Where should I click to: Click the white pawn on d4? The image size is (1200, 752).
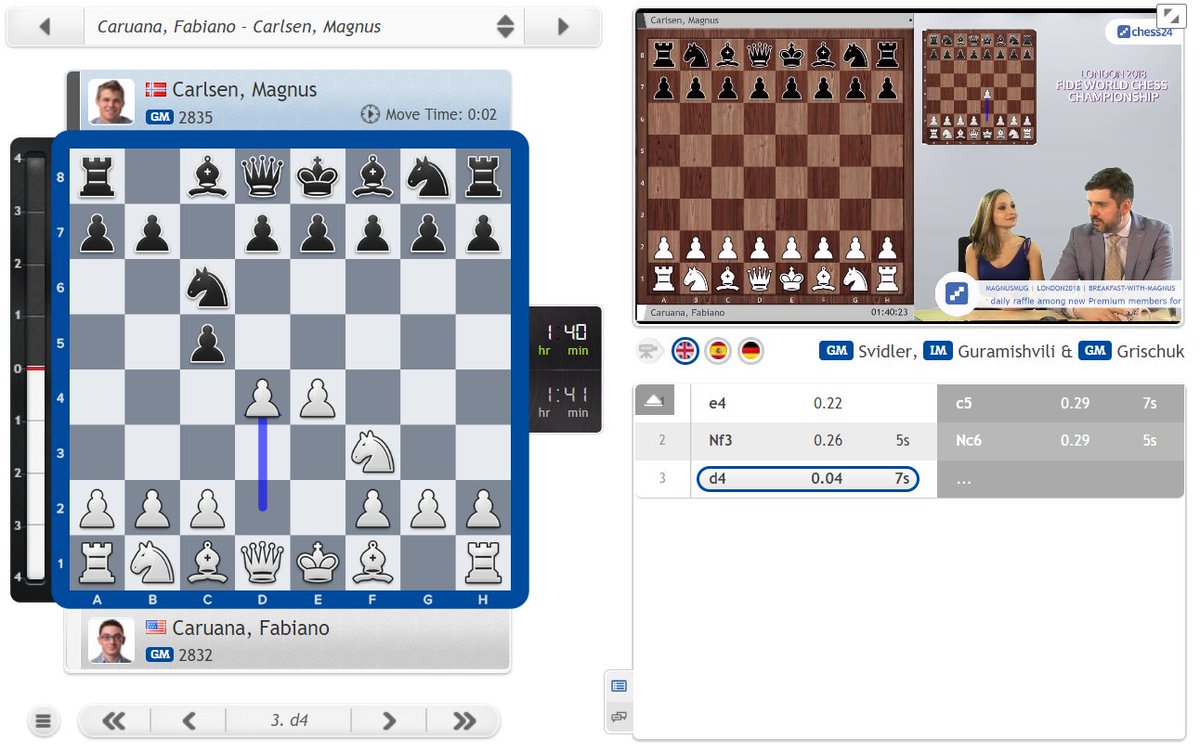(x=263, y=397)
